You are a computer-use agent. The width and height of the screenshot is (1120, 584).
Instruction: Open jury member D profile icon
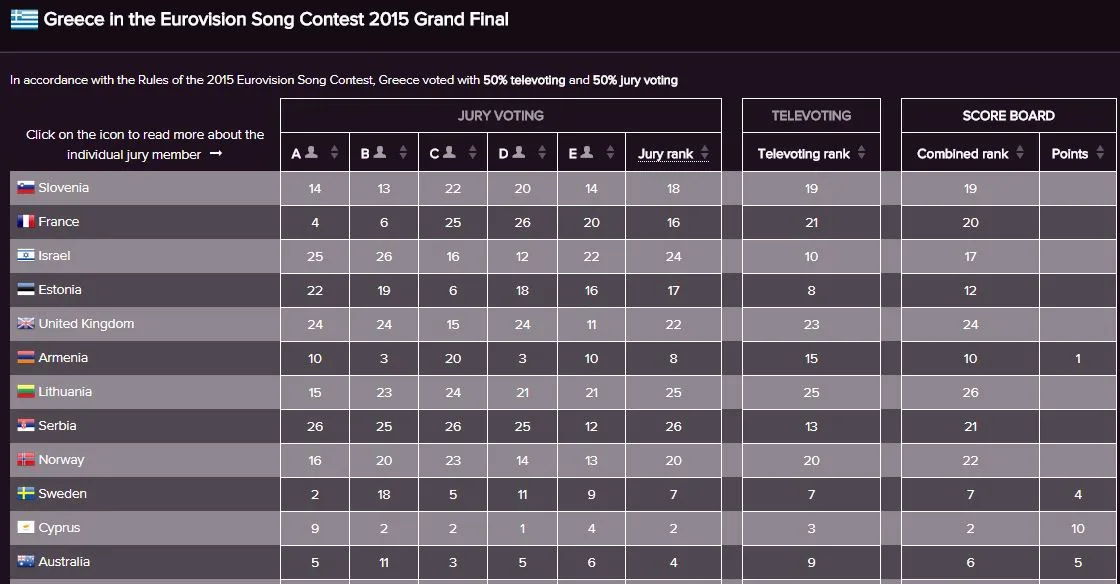pos(519,152)
